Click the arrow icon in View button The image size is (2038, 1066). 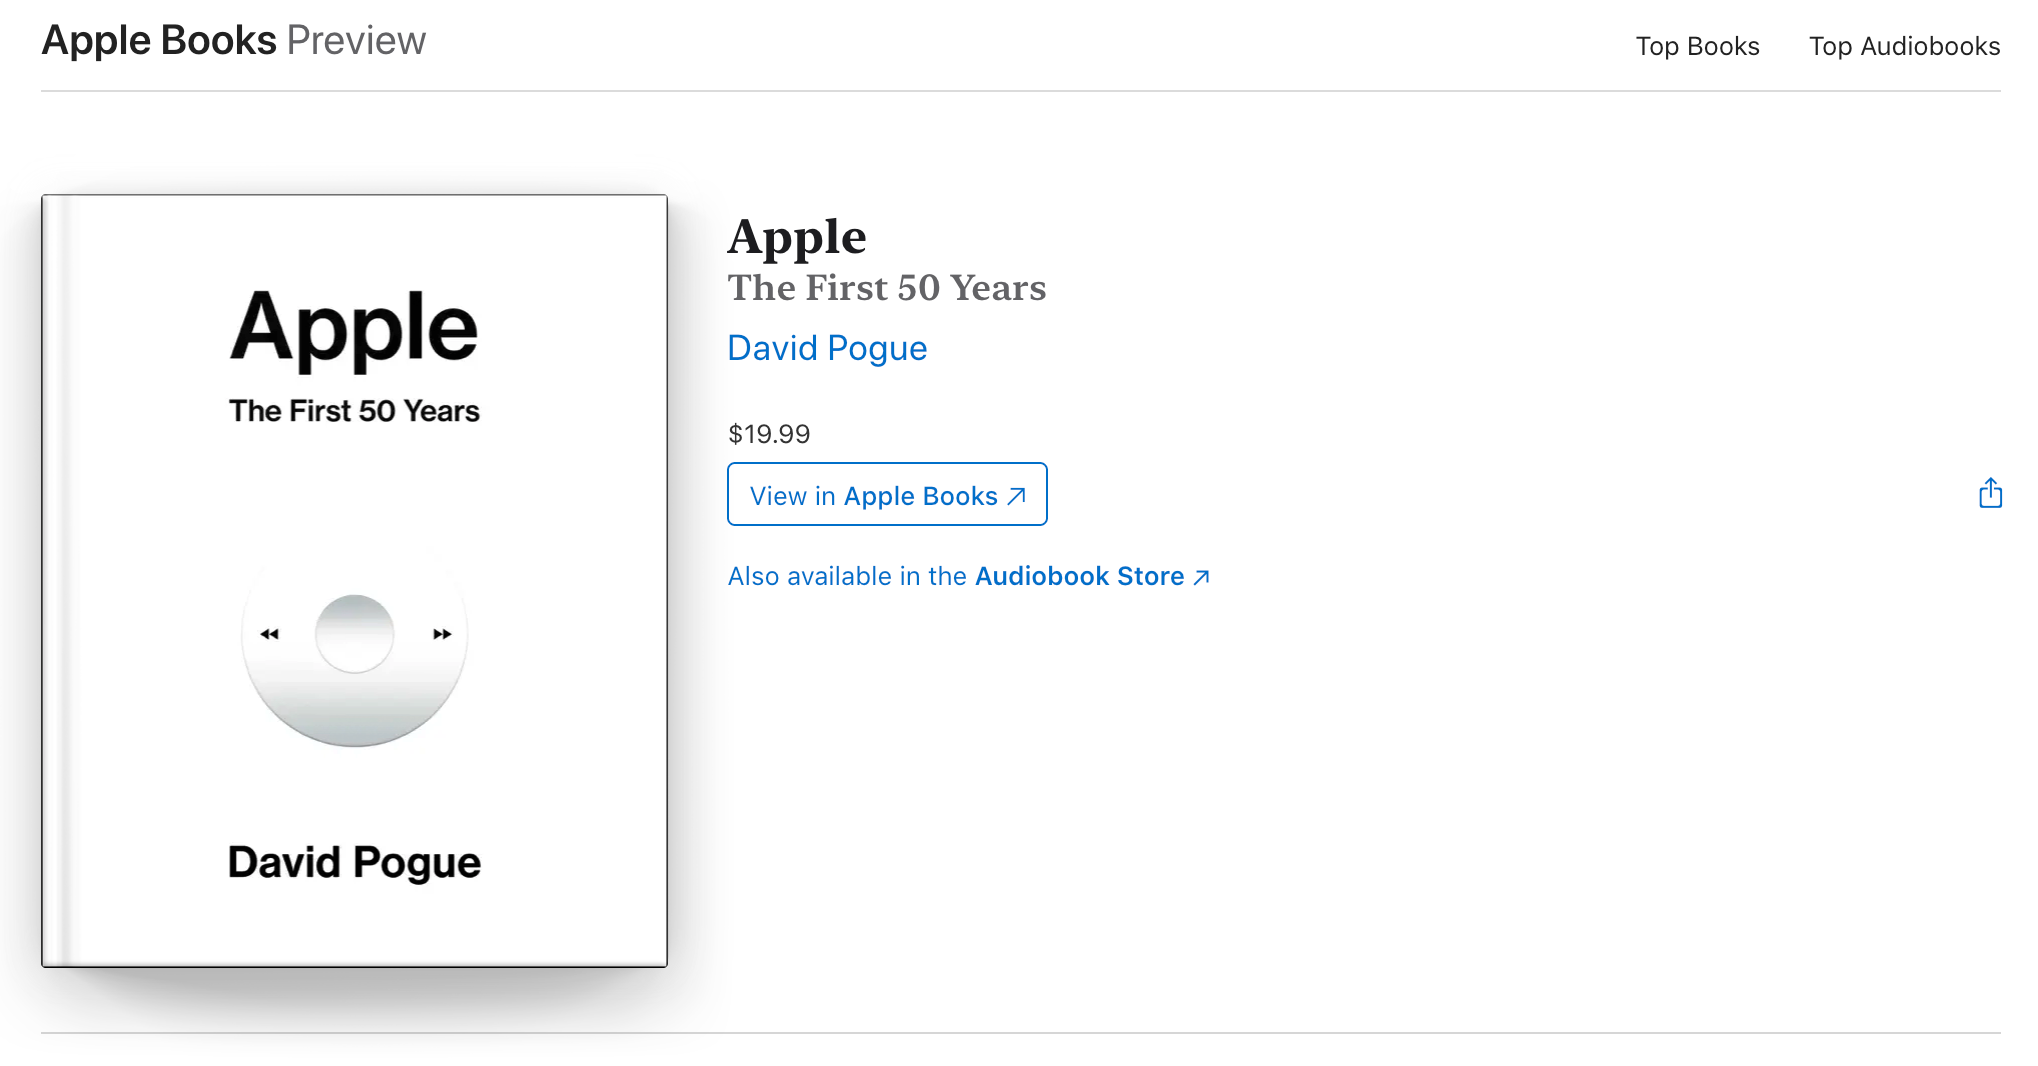[x=1017, y=496]
